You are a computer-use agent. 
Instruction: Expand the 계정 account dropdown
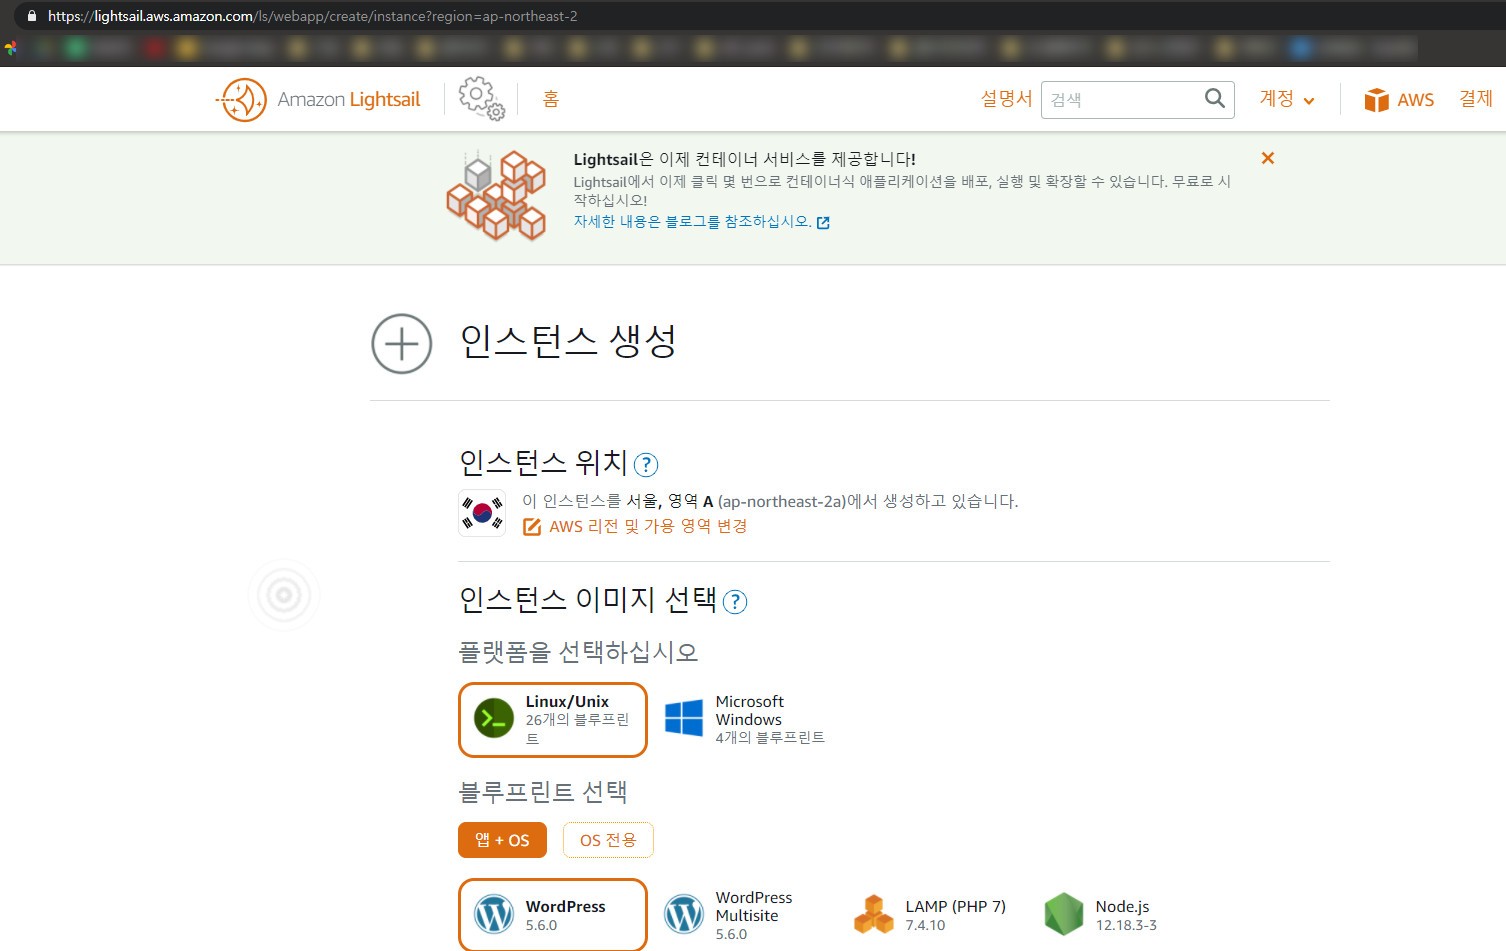[x=1287, y=98]
